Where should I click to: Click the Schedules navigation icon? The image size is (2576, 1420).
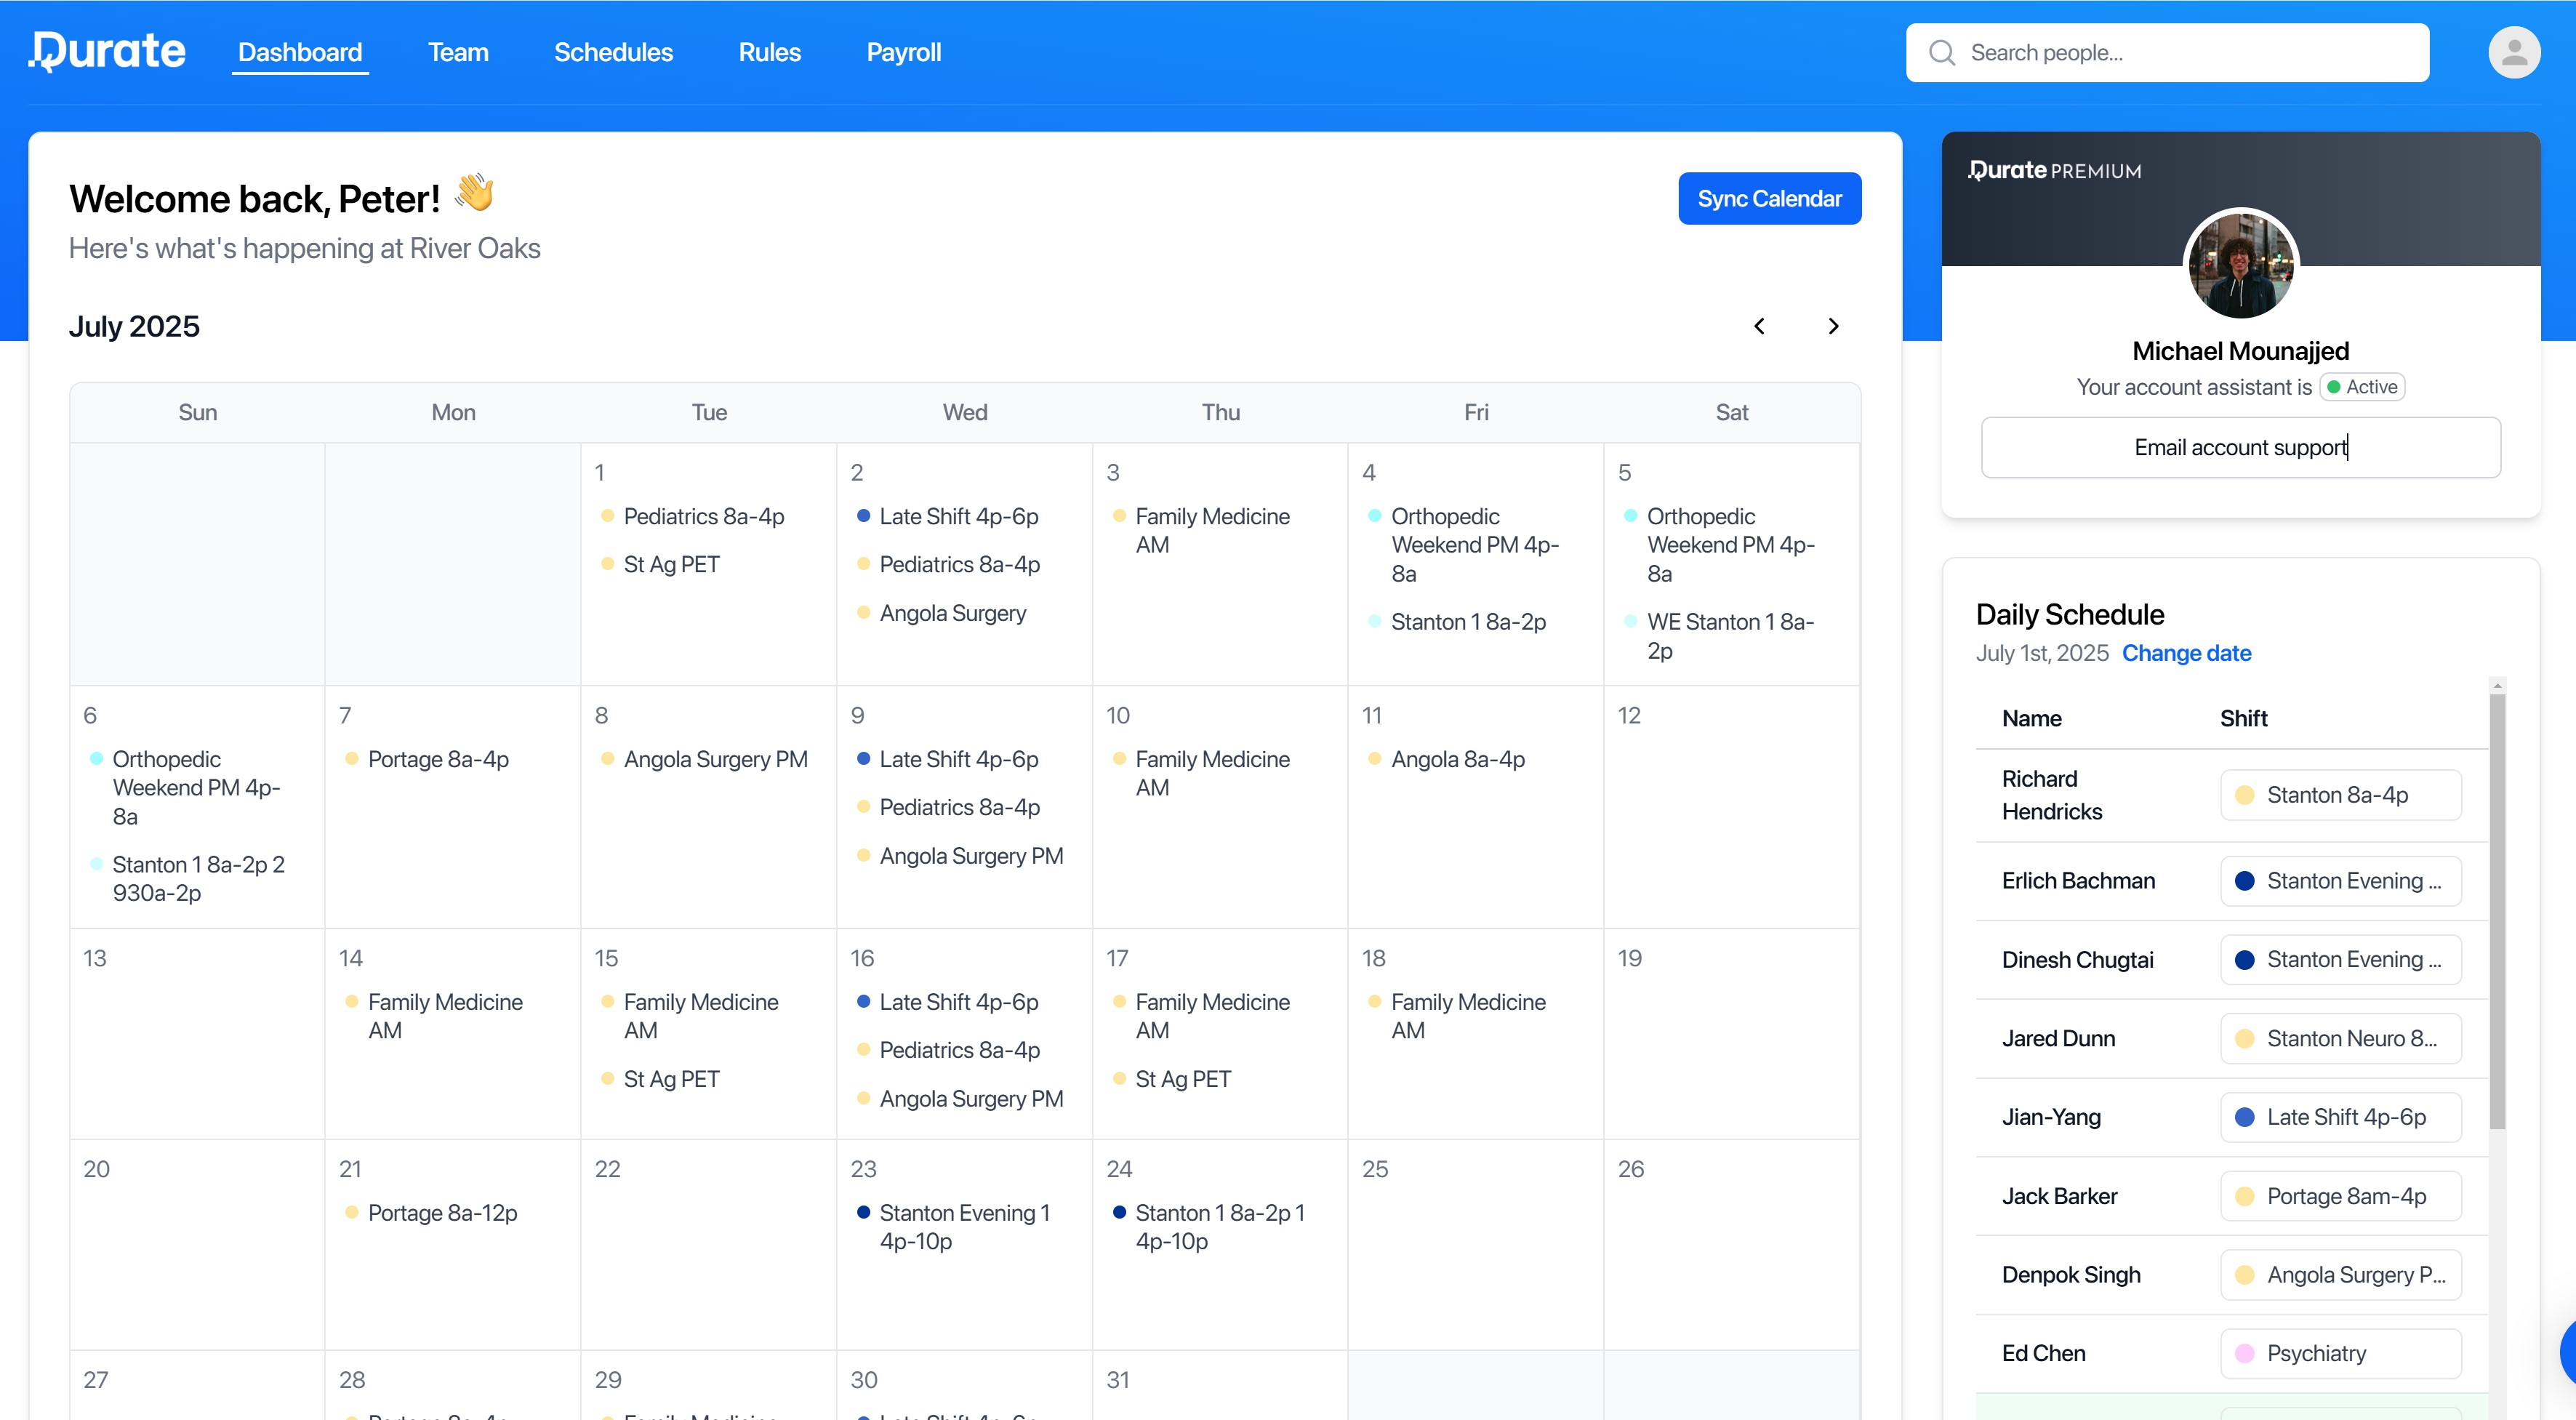[x=612, y=51]
